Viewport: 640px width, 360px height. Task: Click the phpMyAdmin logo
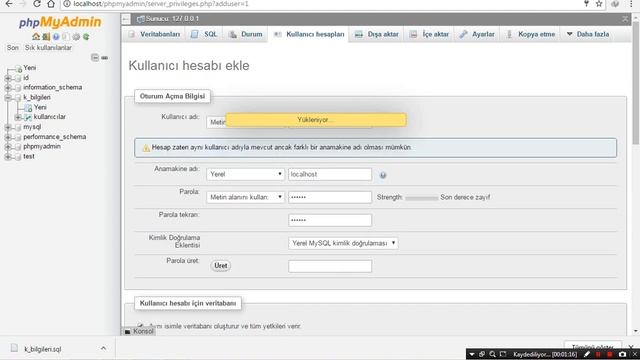(x=60, y=22)
